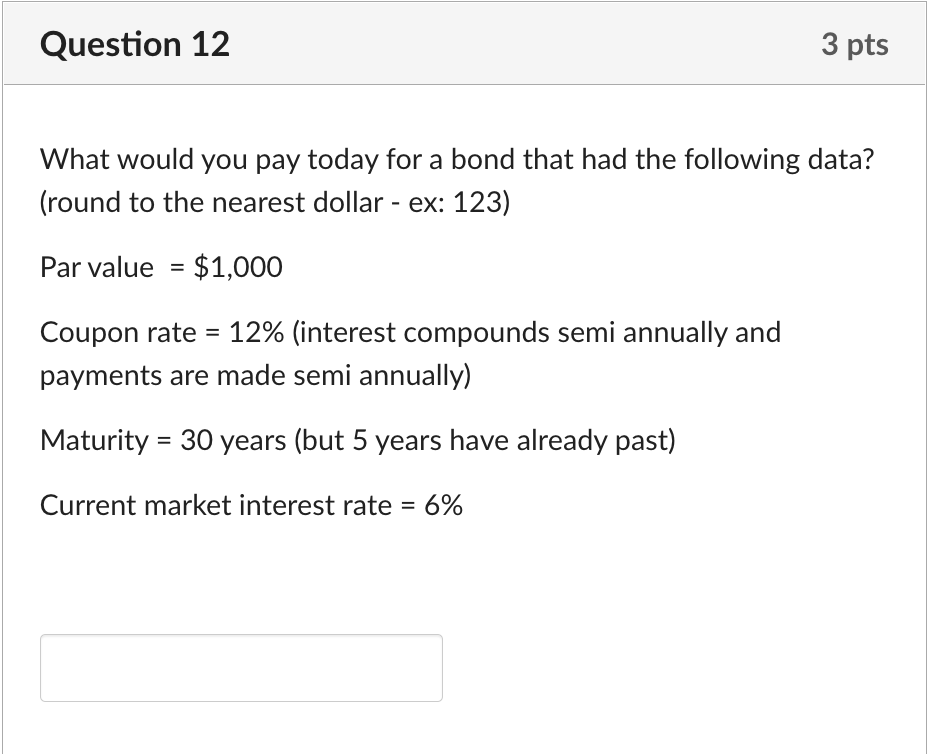Click the question prompt paragraph

456,159
